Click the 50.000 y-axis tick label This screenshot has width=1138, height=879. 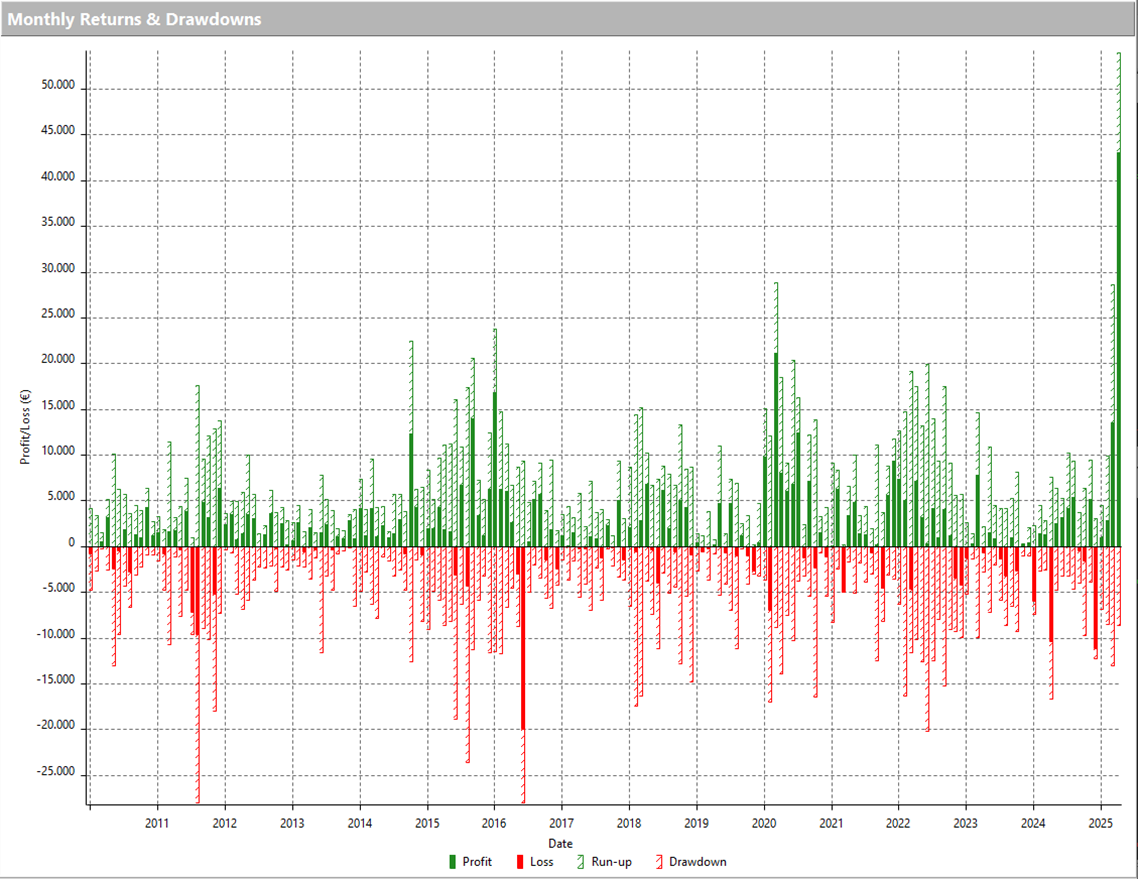(58, 87)
